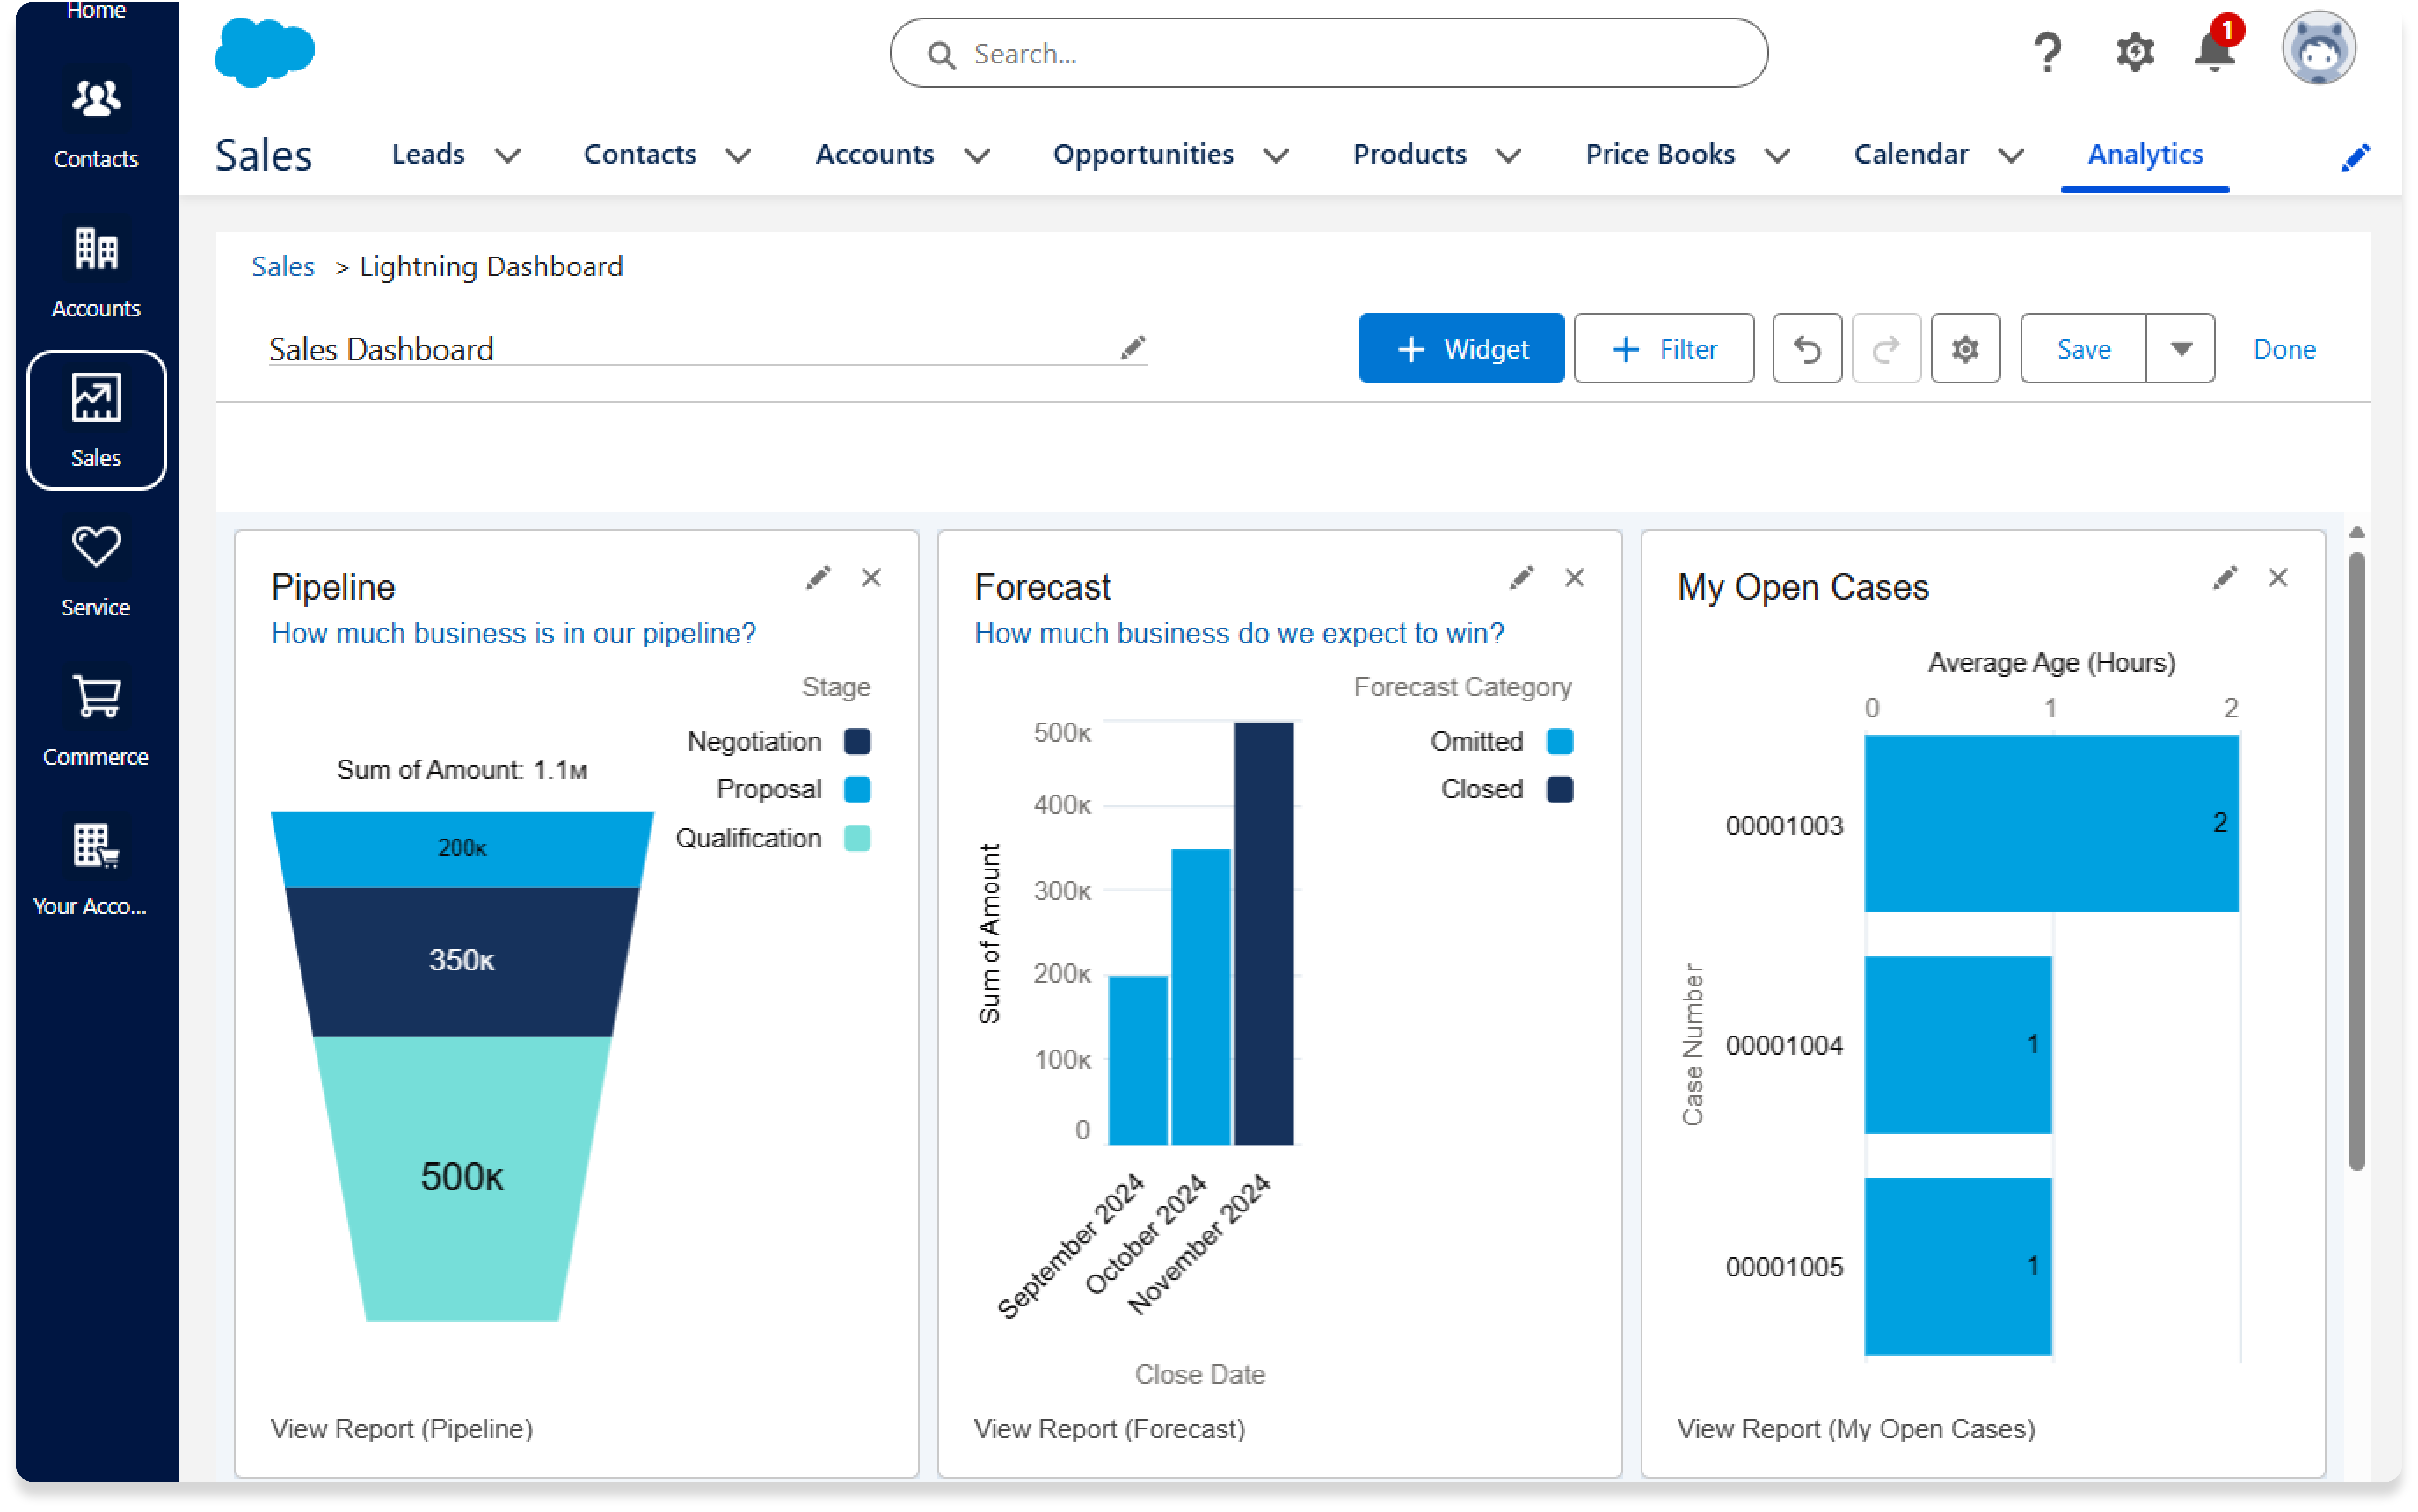The height and width of the screenshot is (1512, 2418).
Task: Click the Negotiation legend color swatch
Action: click(857, 742)
